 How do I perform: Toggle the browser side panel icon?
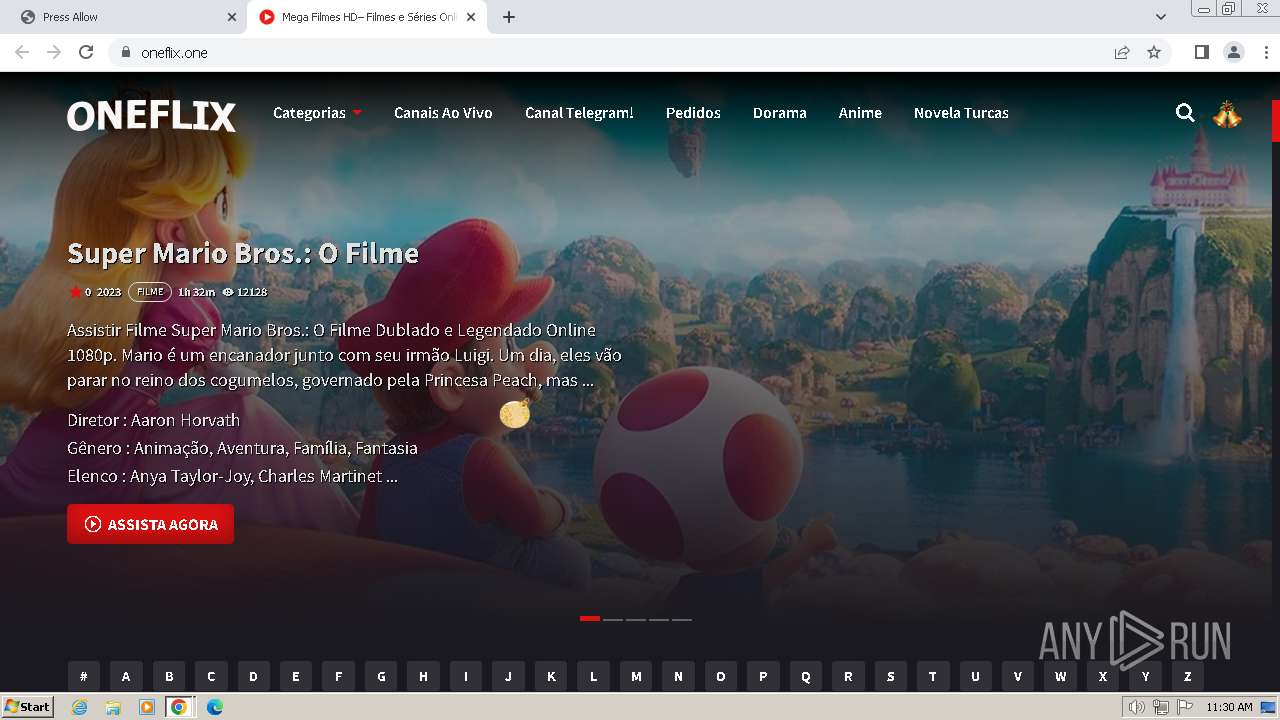click(1202, 52)
